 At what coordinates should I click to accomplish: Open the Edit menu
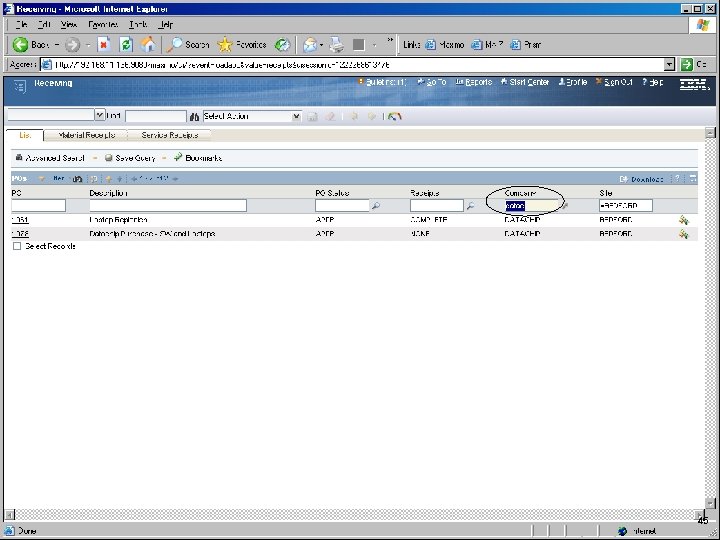click(x=44, y=24)
